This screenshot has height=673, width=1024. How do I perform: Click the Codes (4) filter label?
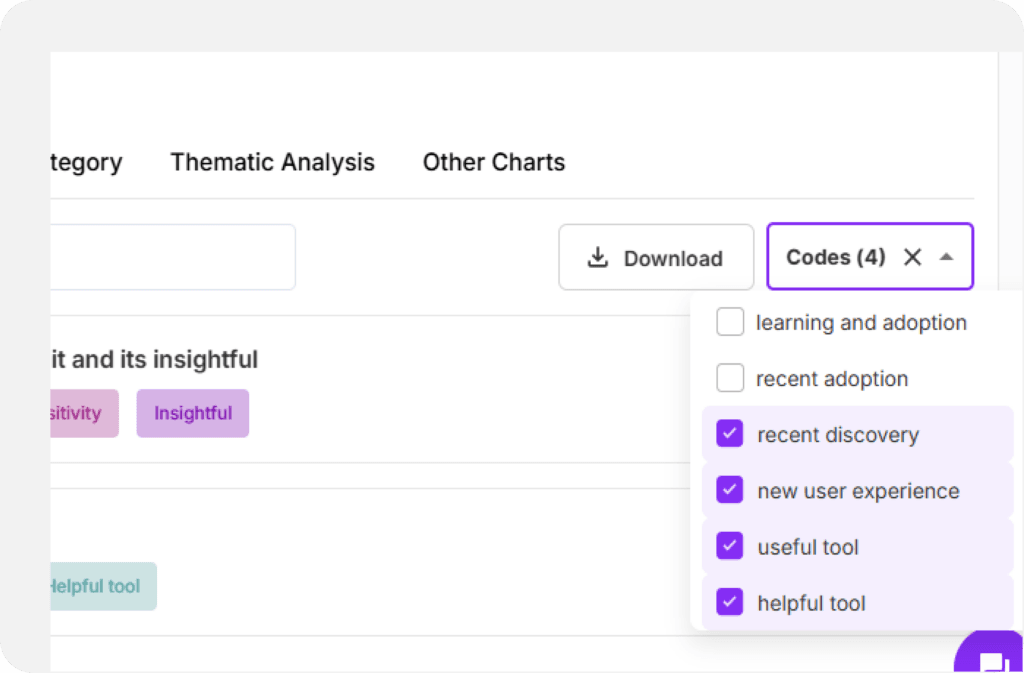point(835,257)
